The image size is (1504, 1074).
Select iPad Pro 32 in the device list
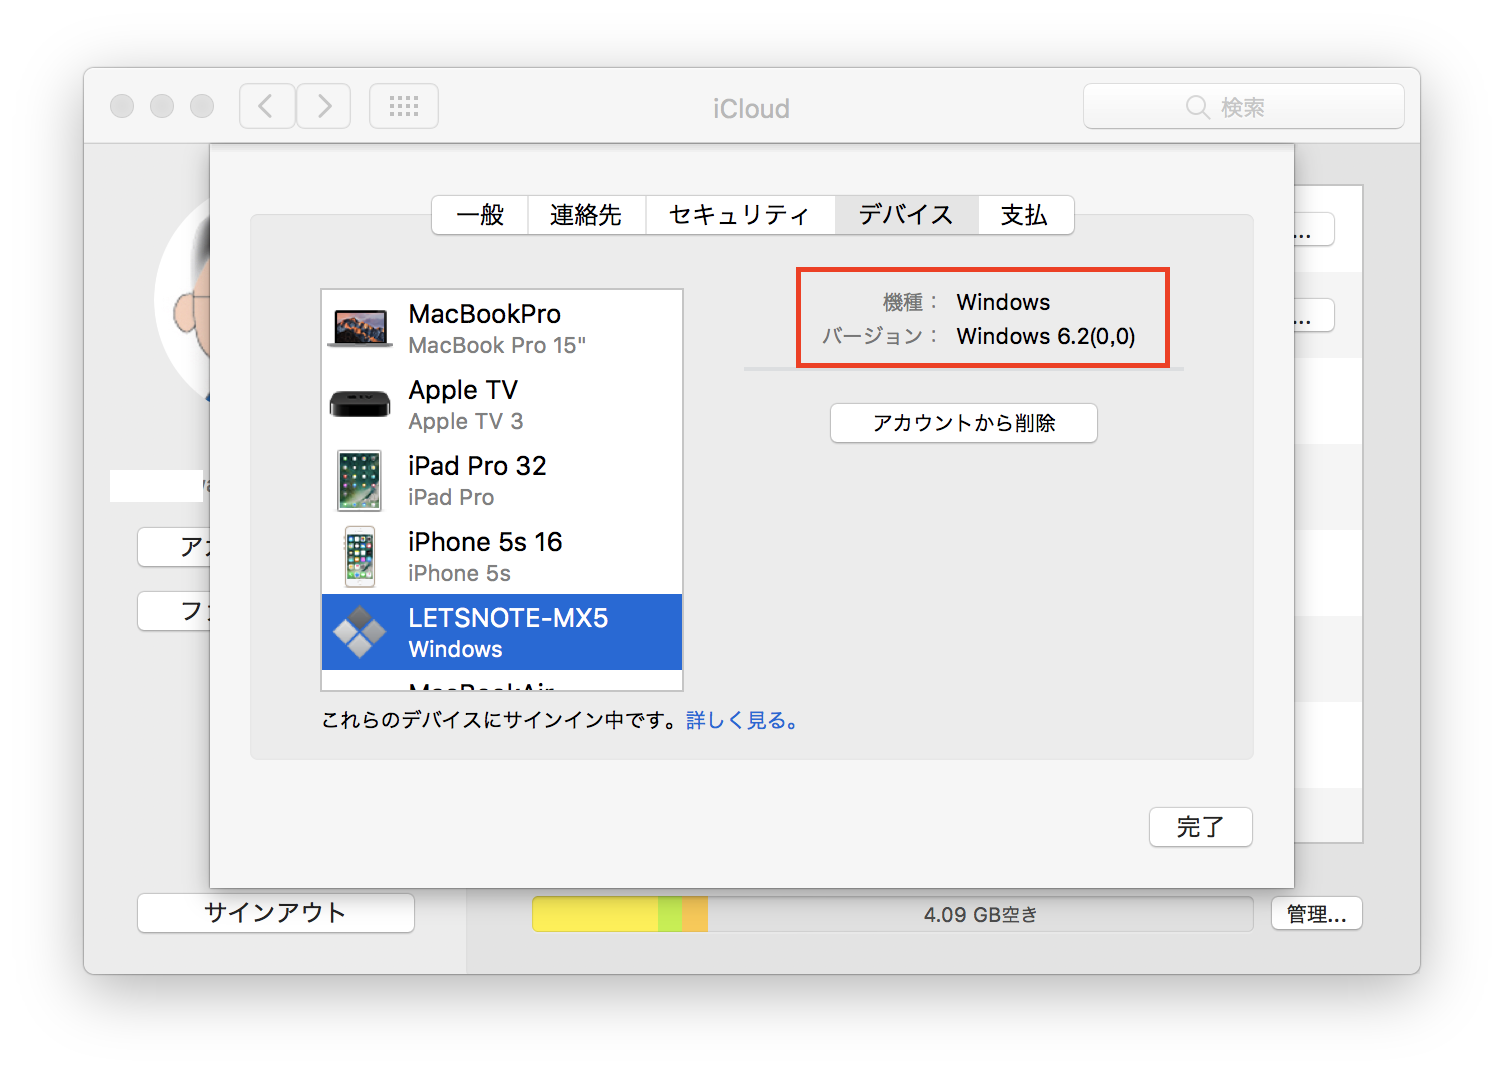(502, 480)
